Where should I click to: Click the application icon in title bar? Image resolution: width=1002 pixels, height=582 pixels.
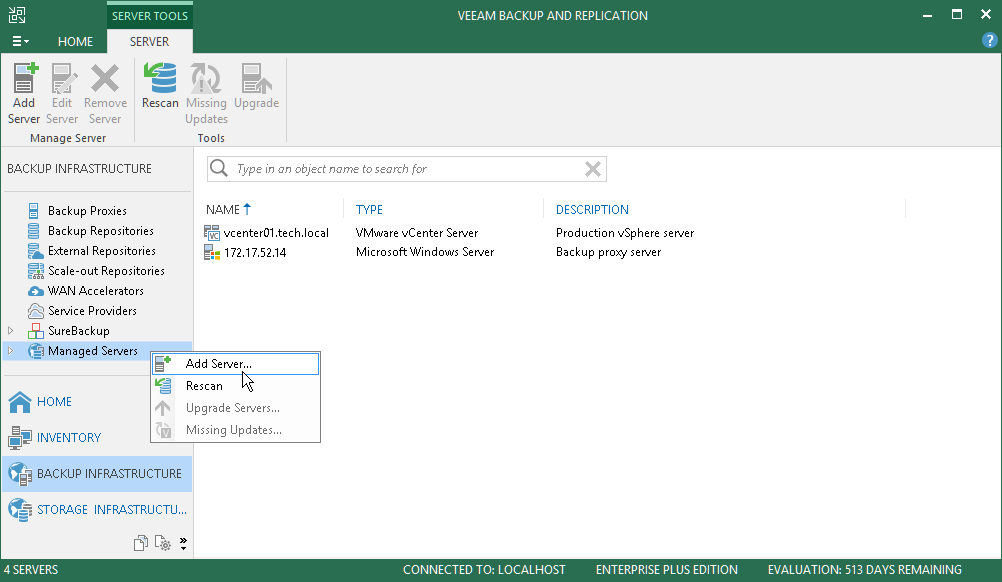pos(17,15)
